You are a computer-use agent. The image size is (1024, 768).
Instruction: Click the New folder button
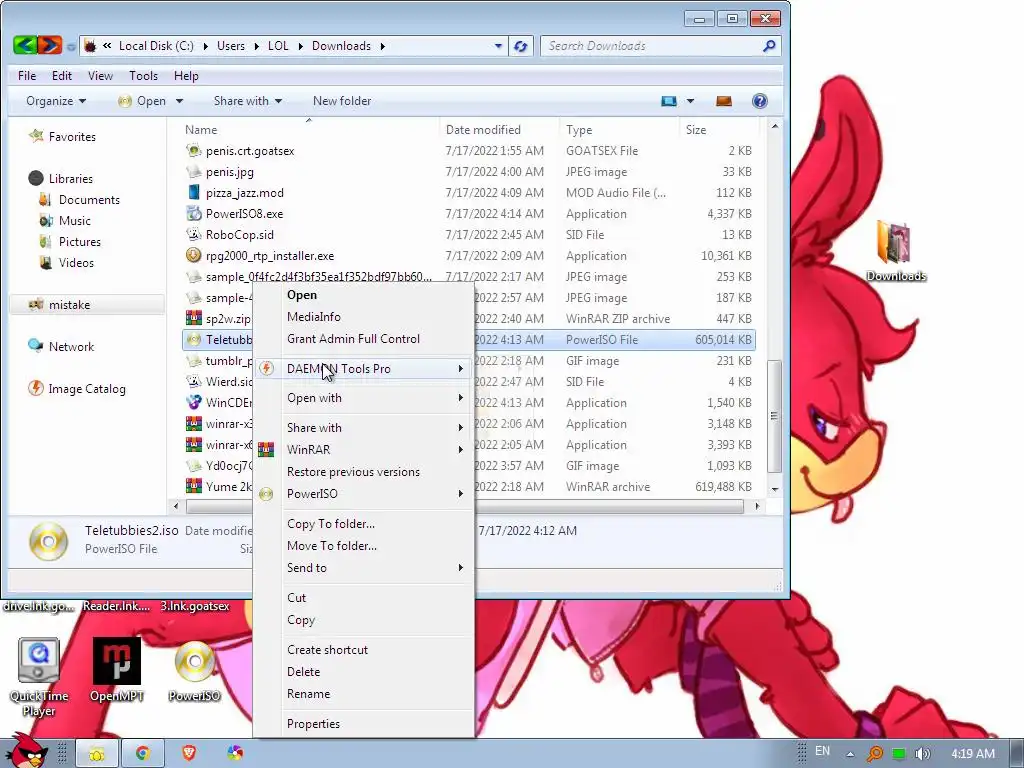(342, 101)
